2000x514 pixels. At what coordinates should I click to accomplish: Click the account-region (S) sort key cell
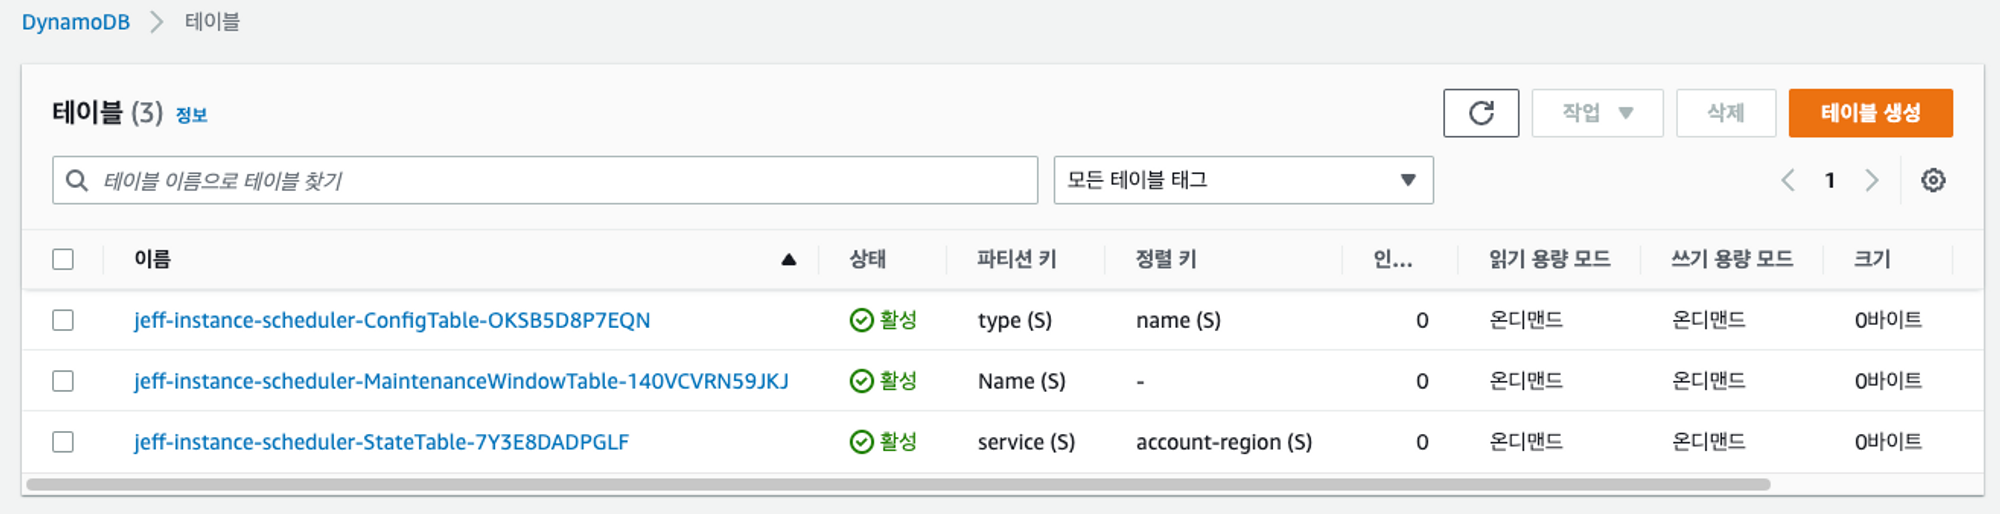[1224, 442]
